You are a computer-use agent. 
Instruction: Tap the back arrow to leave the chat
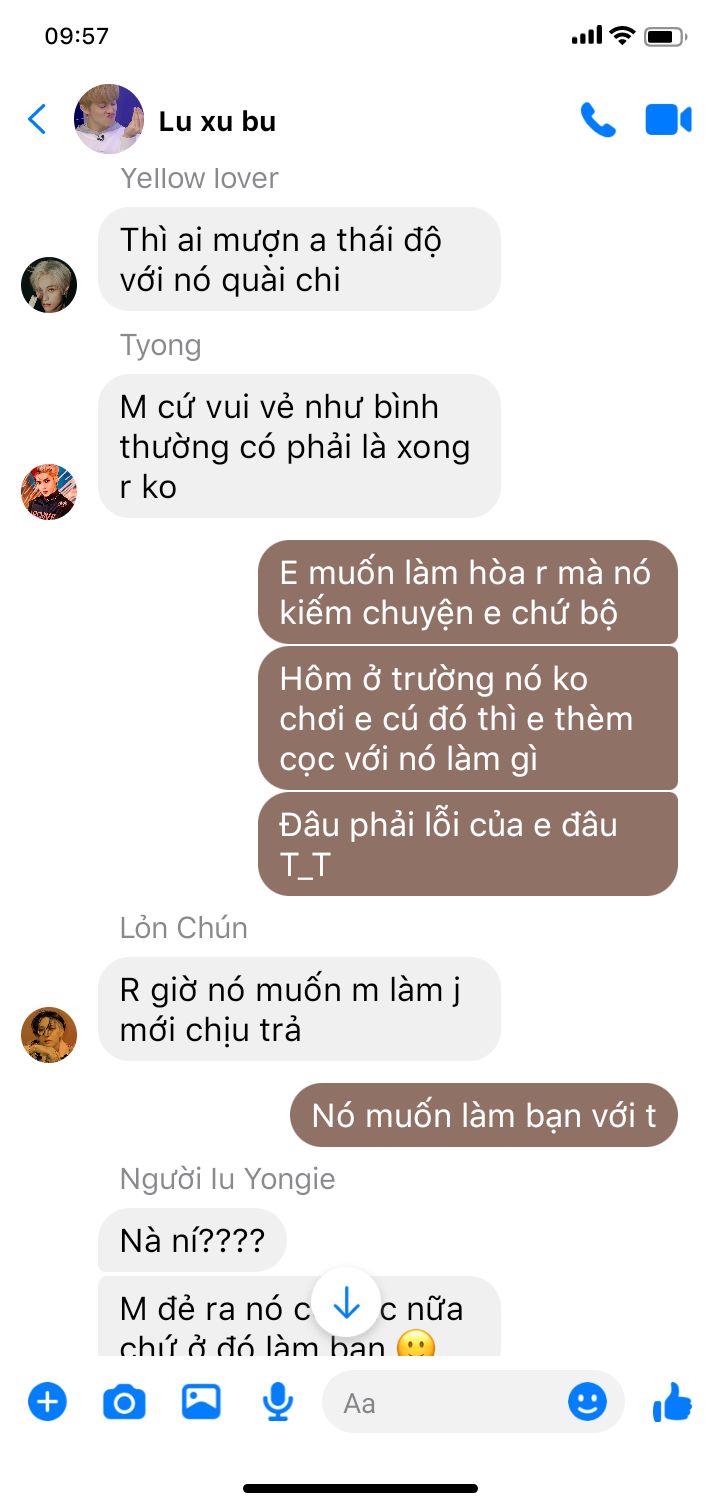[x=37, y=120]
